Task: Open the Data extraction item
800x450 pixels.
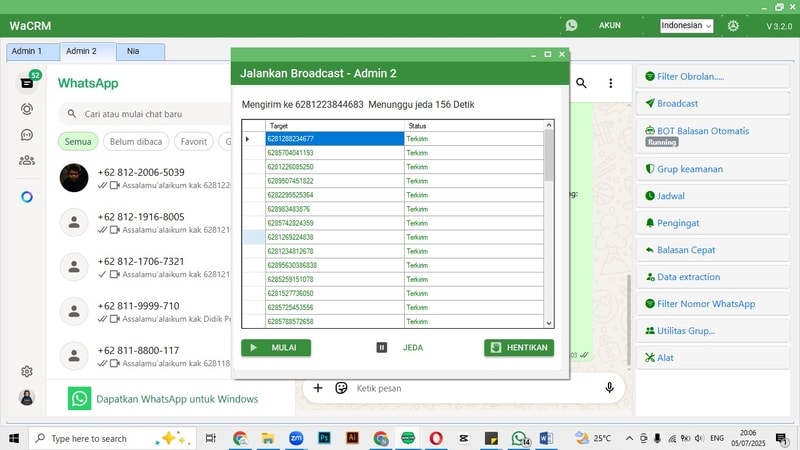Action: pyautogui.click(x=712, y=277)
